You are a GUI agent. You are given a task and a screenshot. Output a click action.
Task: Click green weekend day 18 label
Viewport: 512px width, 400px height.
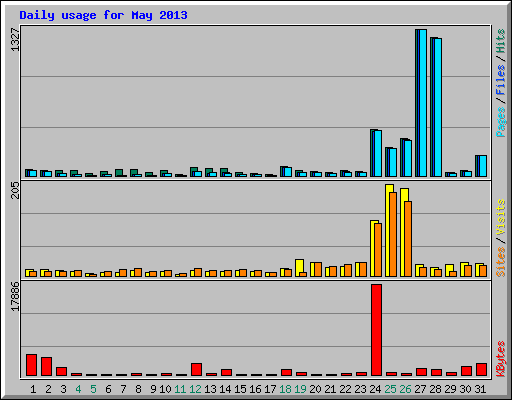click(x=285, y=389)
